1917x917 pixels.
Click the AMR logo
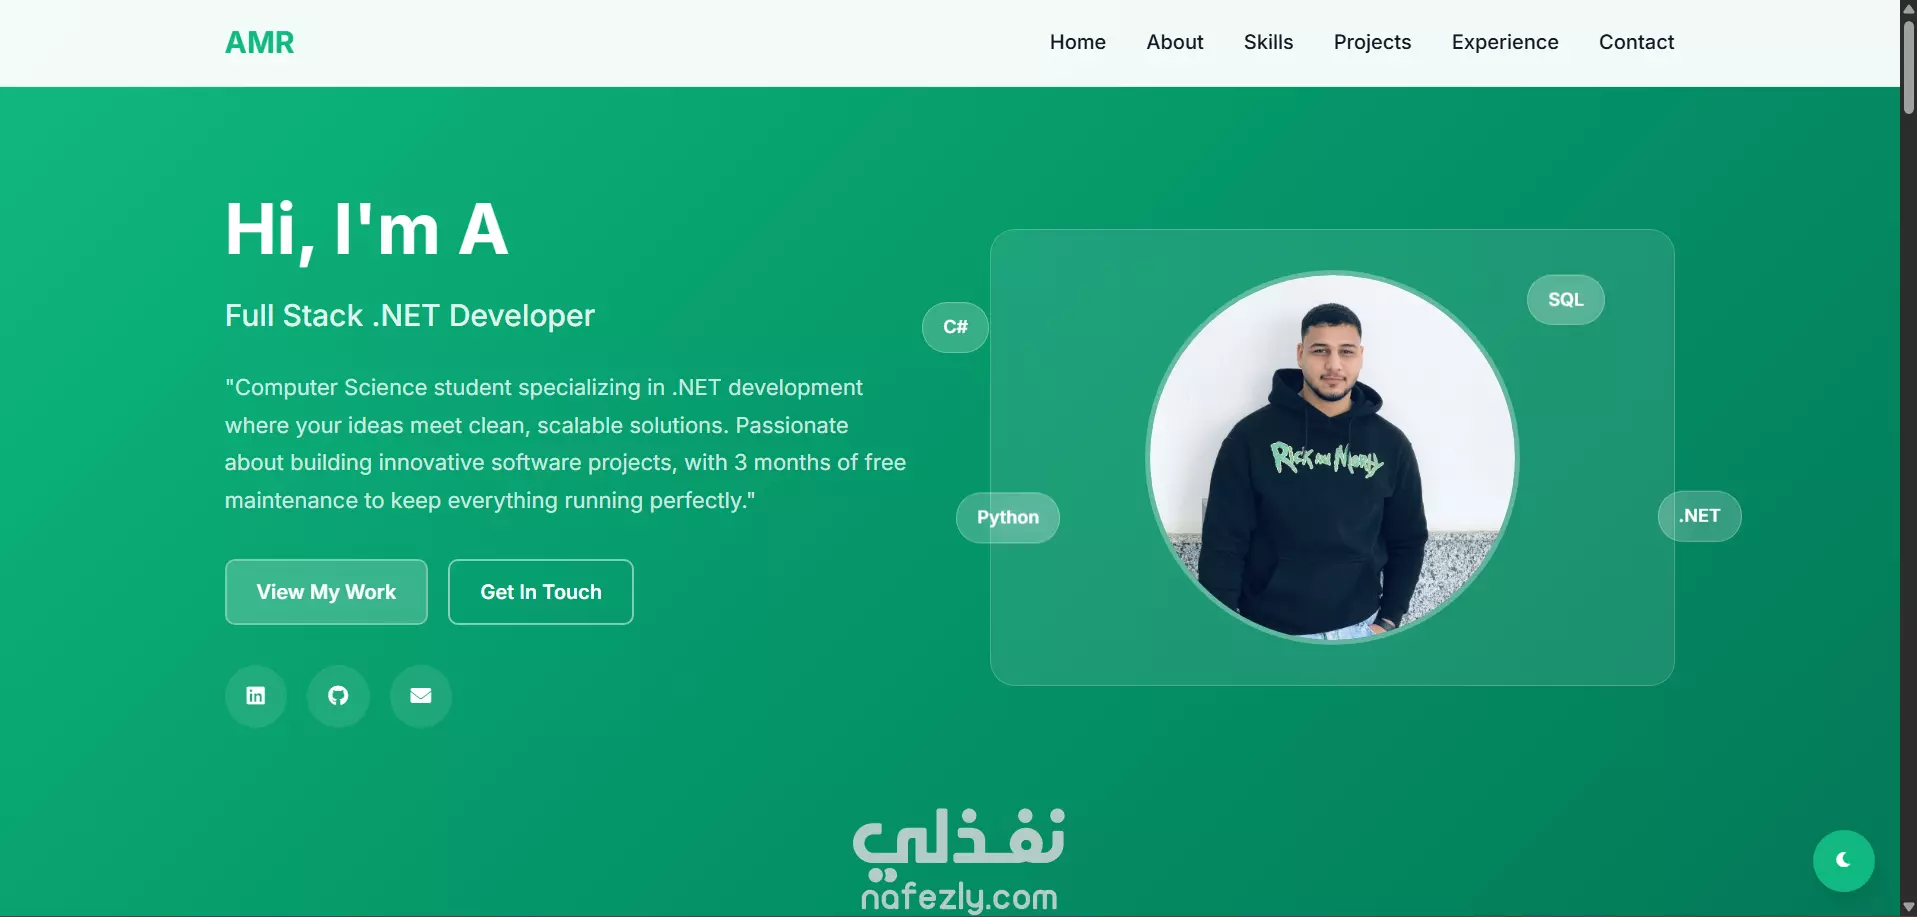(x=260, y=42)
